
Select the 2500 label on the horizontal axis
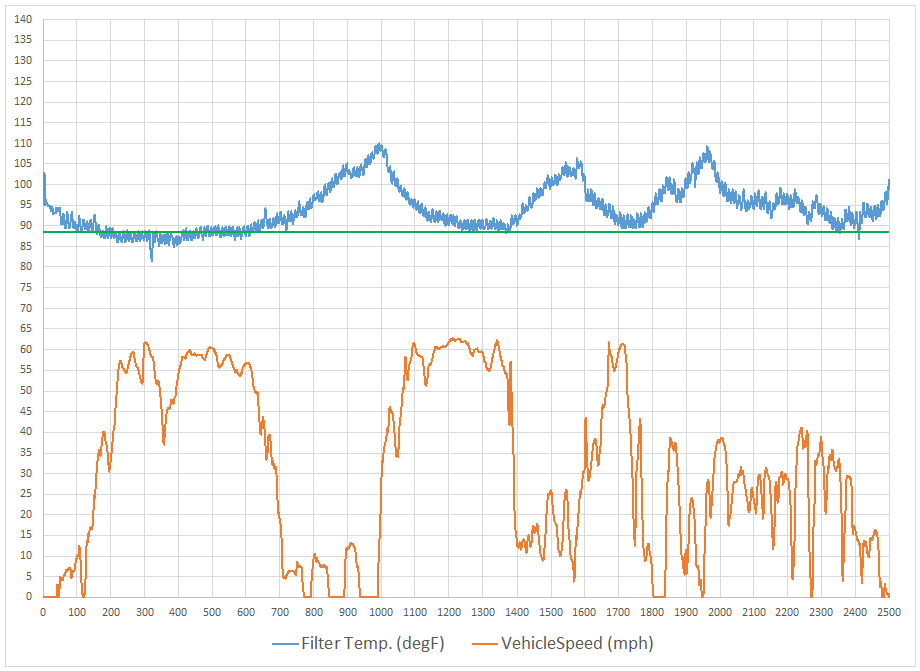(889, 612)
